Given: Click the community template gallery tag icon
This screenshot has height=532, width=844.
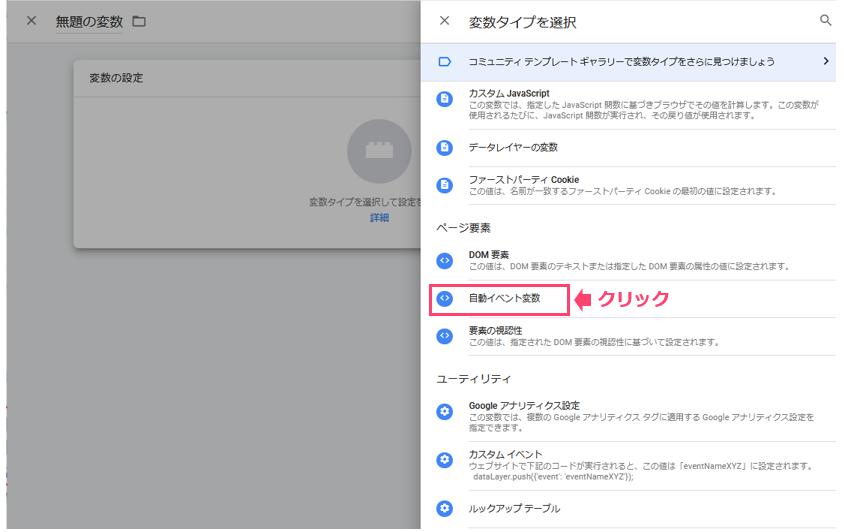Looking at the screenshot, I should [445, 61].
